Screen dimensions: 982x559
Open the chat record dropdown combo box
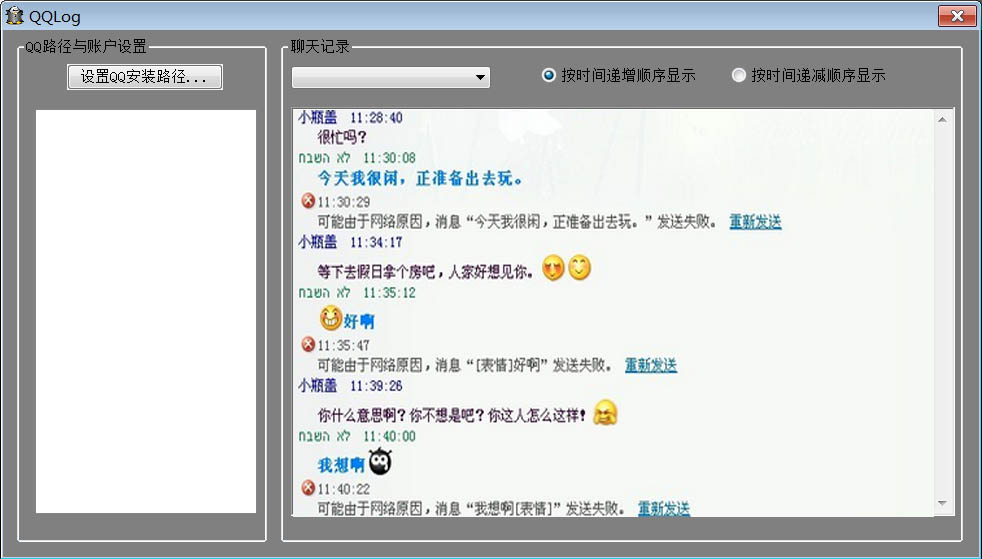pos(391,77)
